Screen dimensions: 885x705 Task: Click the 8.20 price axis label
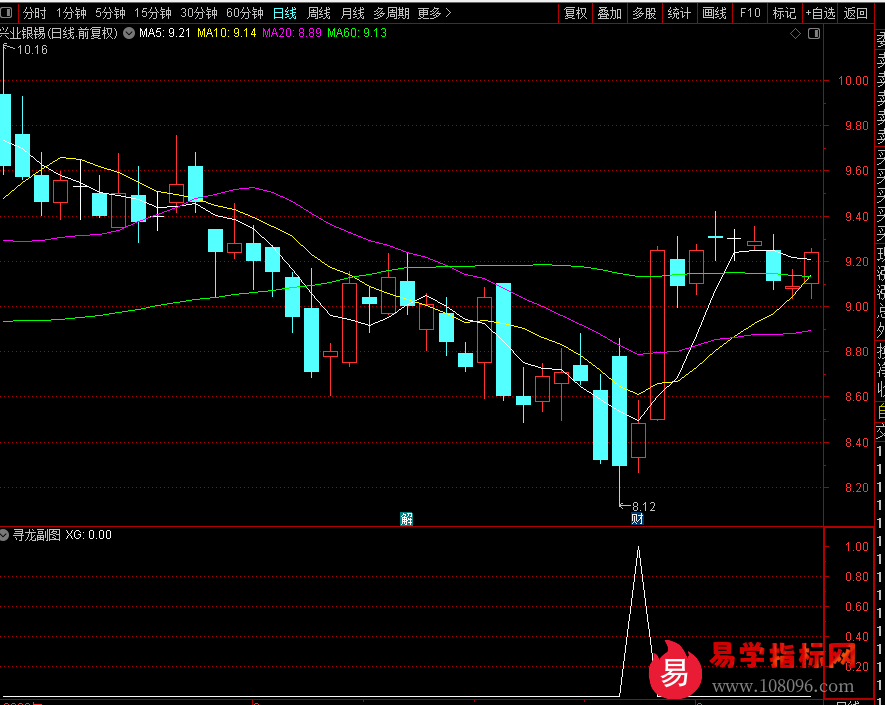tap(856, 488)
